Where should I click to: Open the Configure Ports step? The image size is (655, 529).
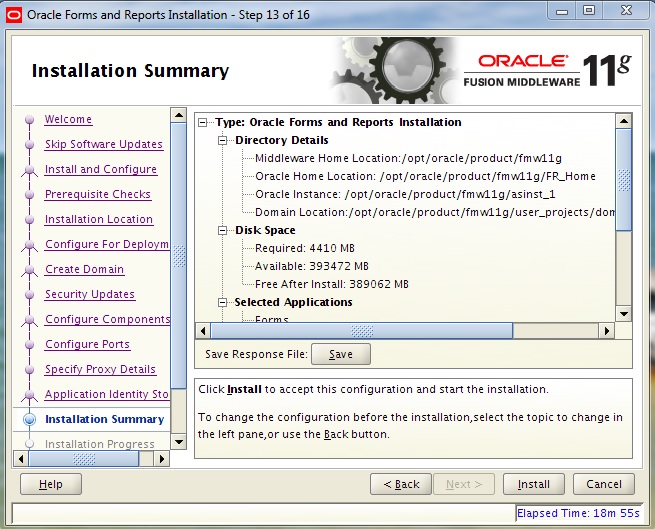click(x=87, y=345)
